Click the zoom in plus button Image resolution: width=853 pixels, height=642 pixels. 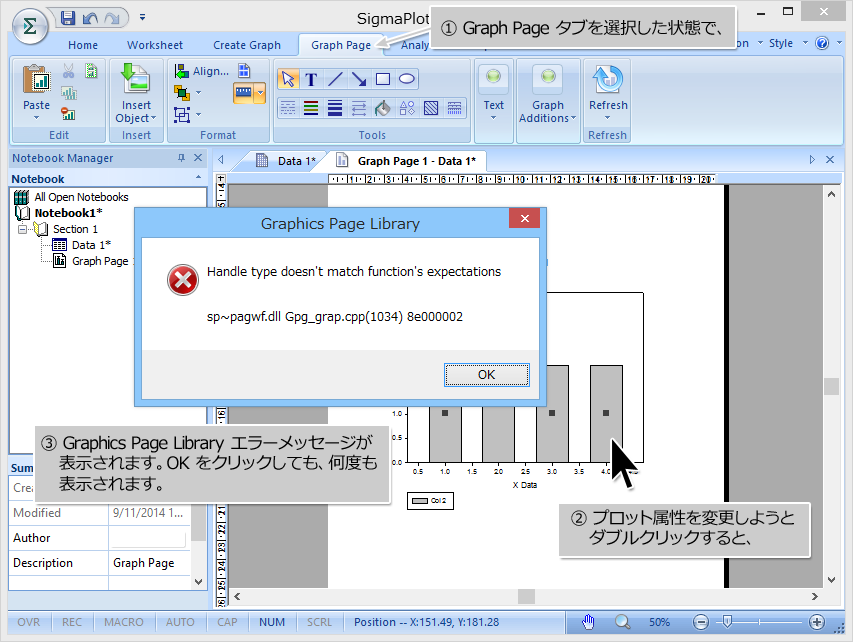click(x=817, y=622)
